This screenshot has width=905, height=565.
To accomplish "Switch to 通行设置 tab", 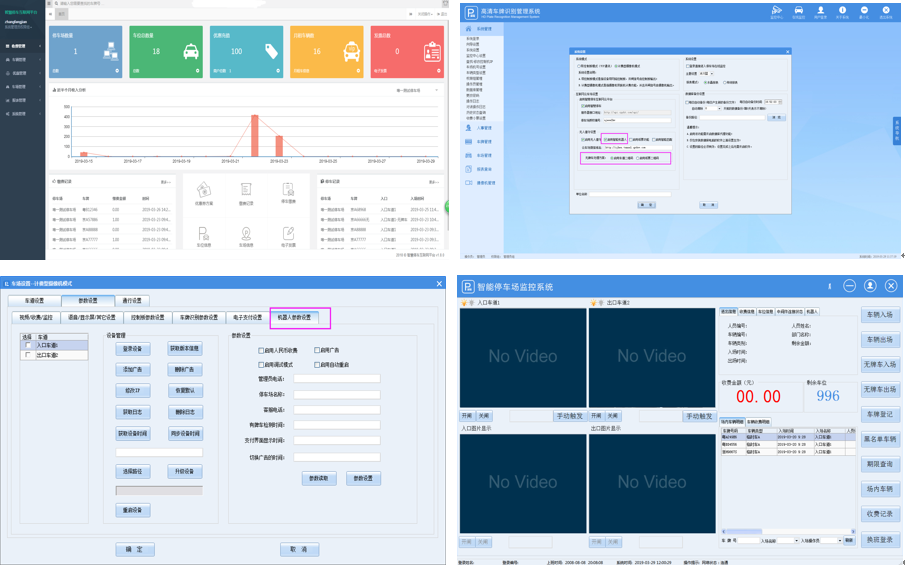I will (x=132, y=300).
